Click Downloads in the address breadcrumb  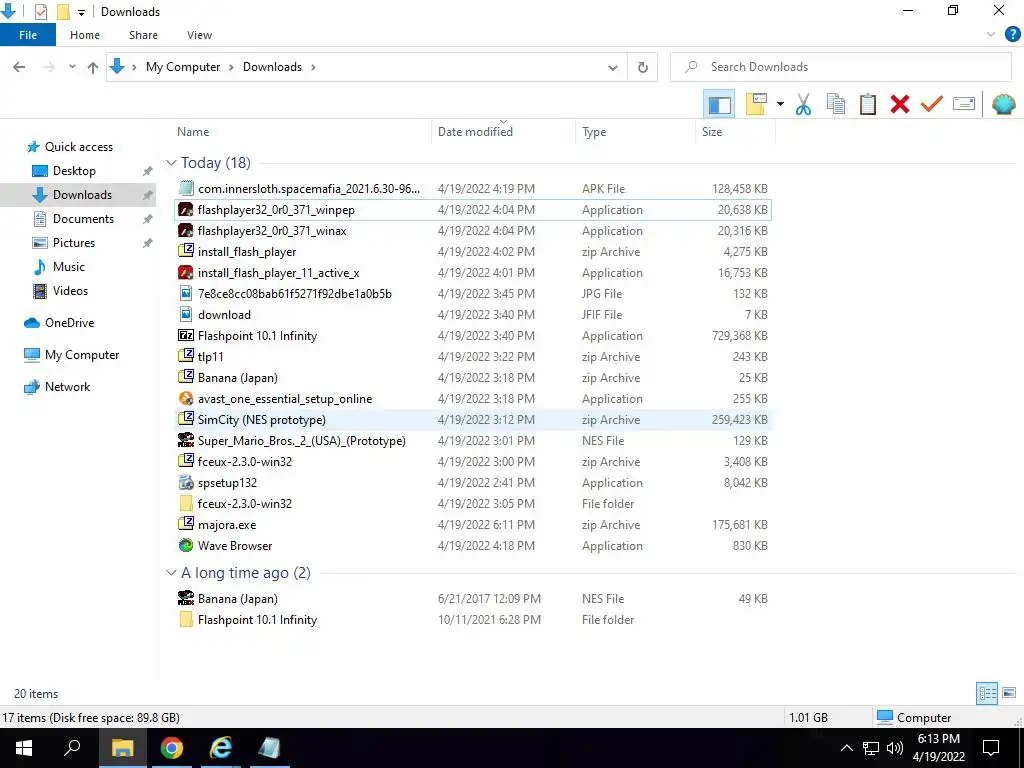point(272,67)
